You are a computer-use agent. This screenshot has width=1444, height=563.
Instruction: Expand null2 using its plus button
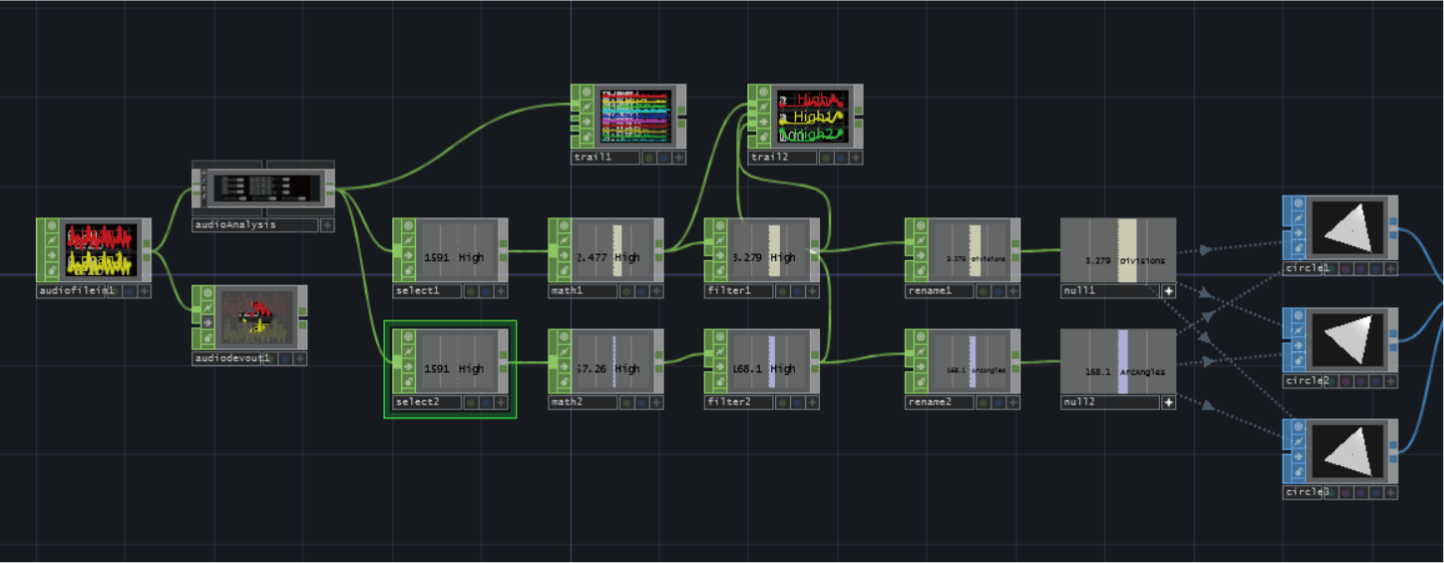pos(1168,402)
